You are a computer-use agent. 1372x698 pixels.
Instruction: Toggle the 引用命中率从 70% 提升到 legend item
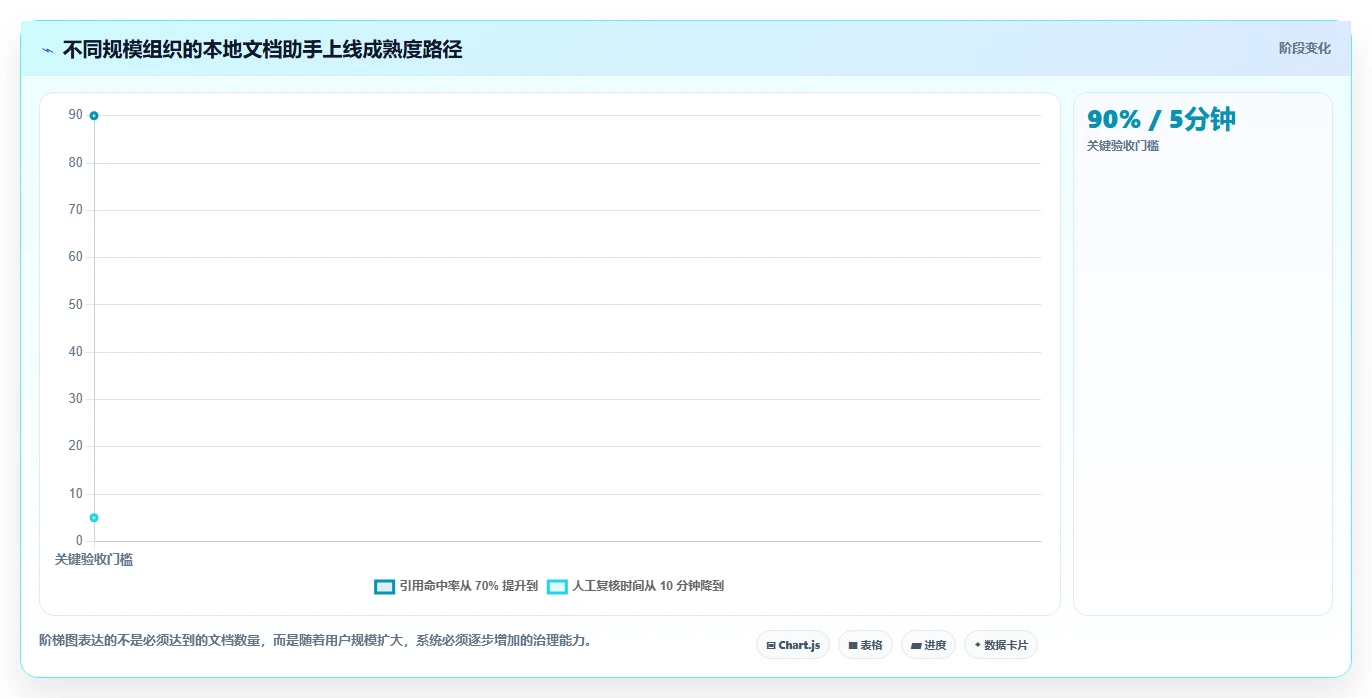click(x=456, y=586)
